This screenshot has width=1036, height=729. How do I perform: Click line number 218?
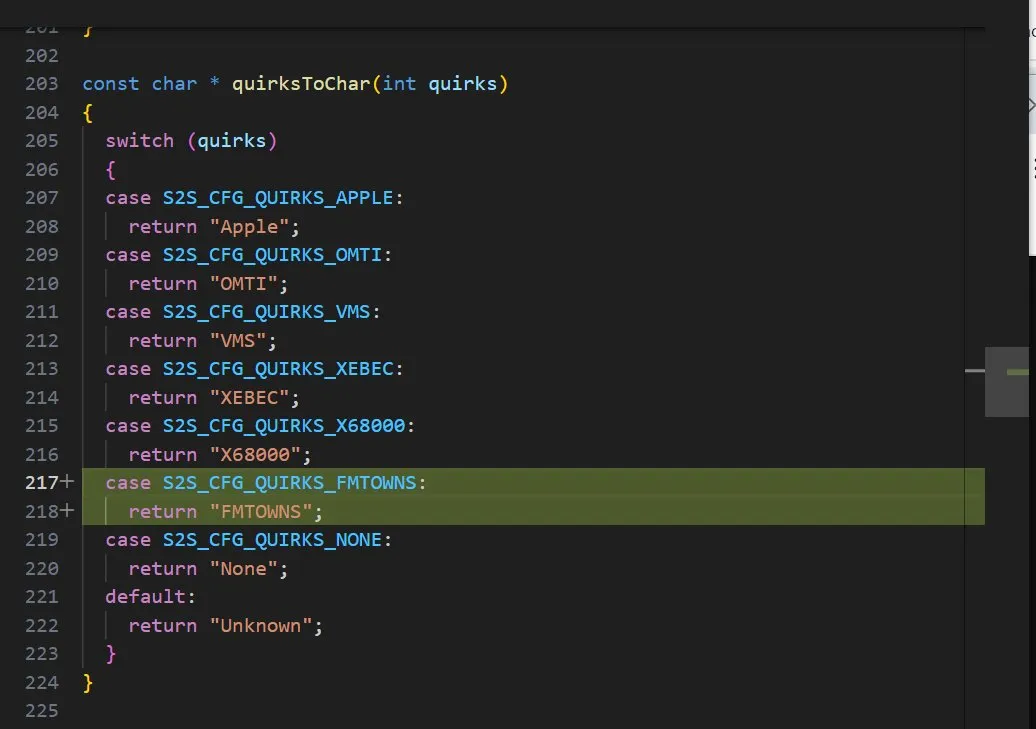[x=42, y=512]
